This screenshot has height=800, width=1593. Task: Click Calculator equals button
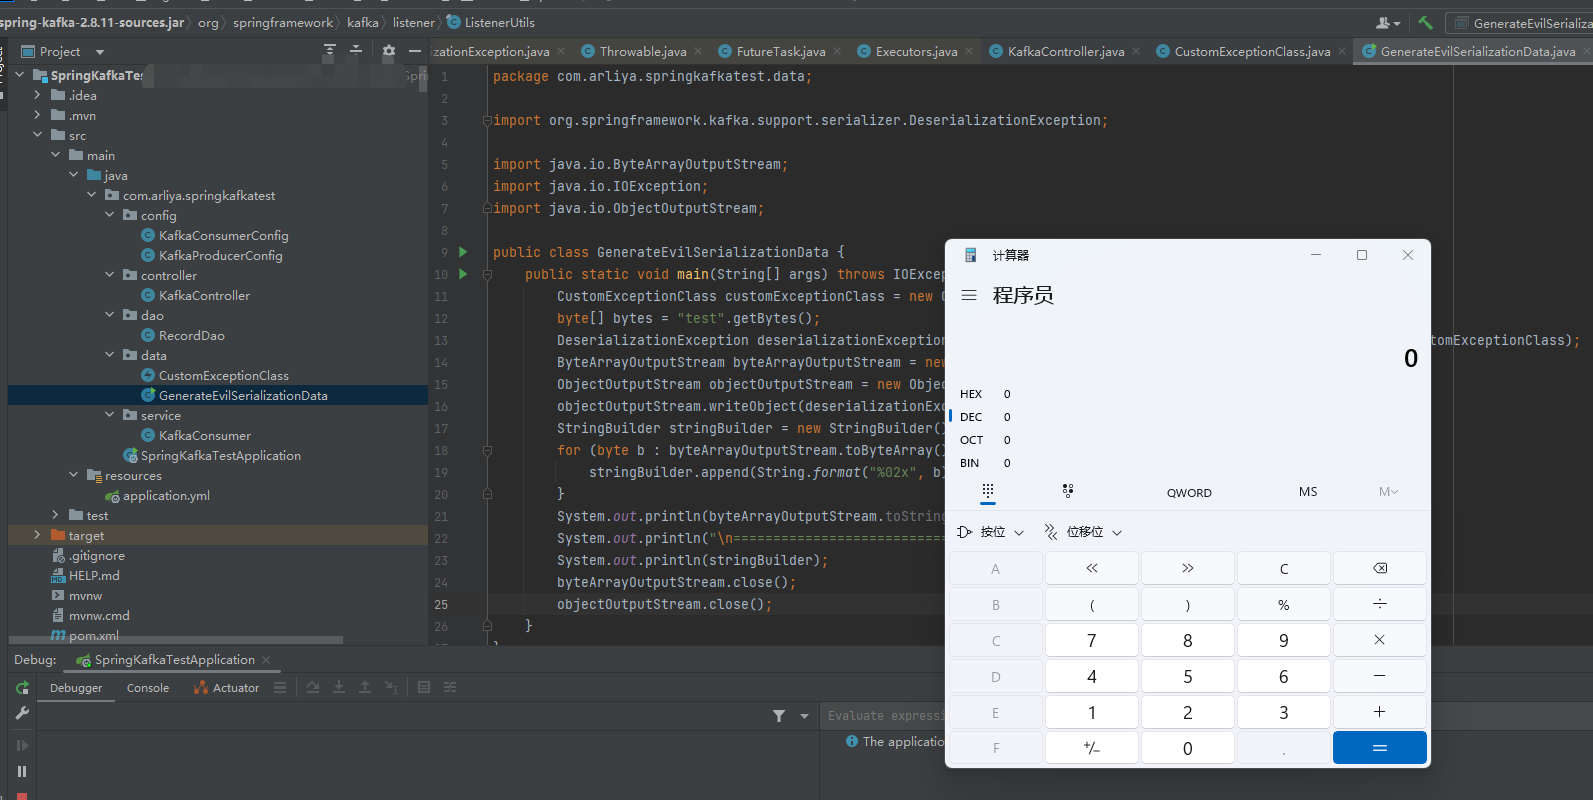click(1380, 748)
